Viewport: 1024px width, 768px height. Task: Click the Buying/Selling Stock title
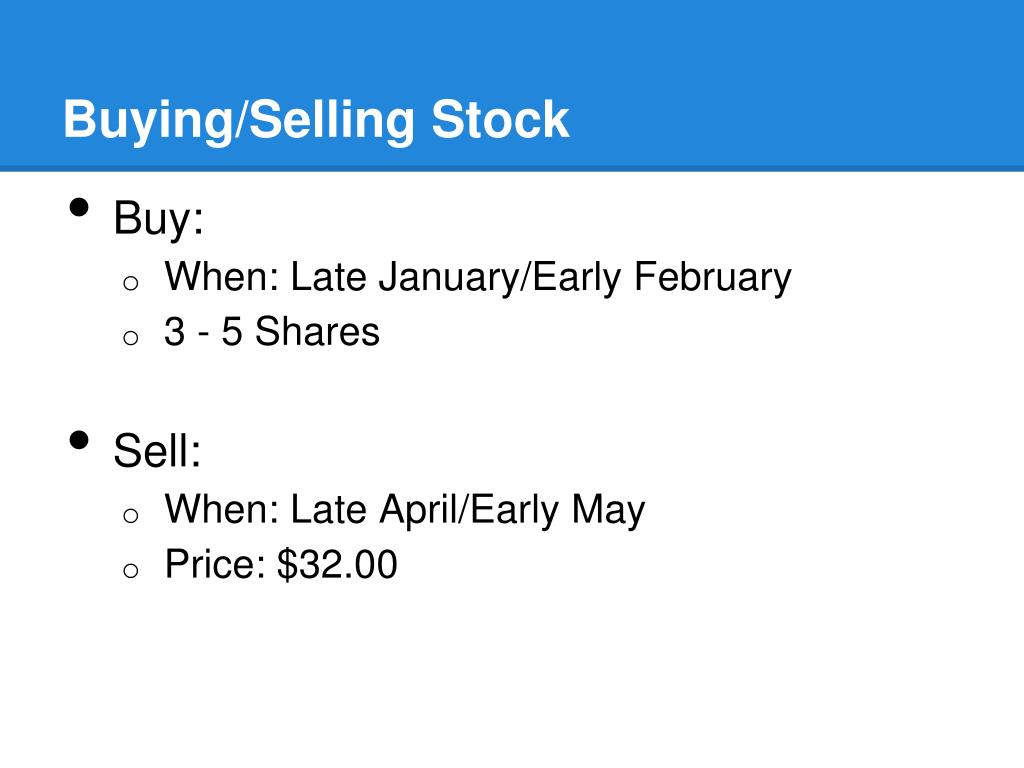316,121
